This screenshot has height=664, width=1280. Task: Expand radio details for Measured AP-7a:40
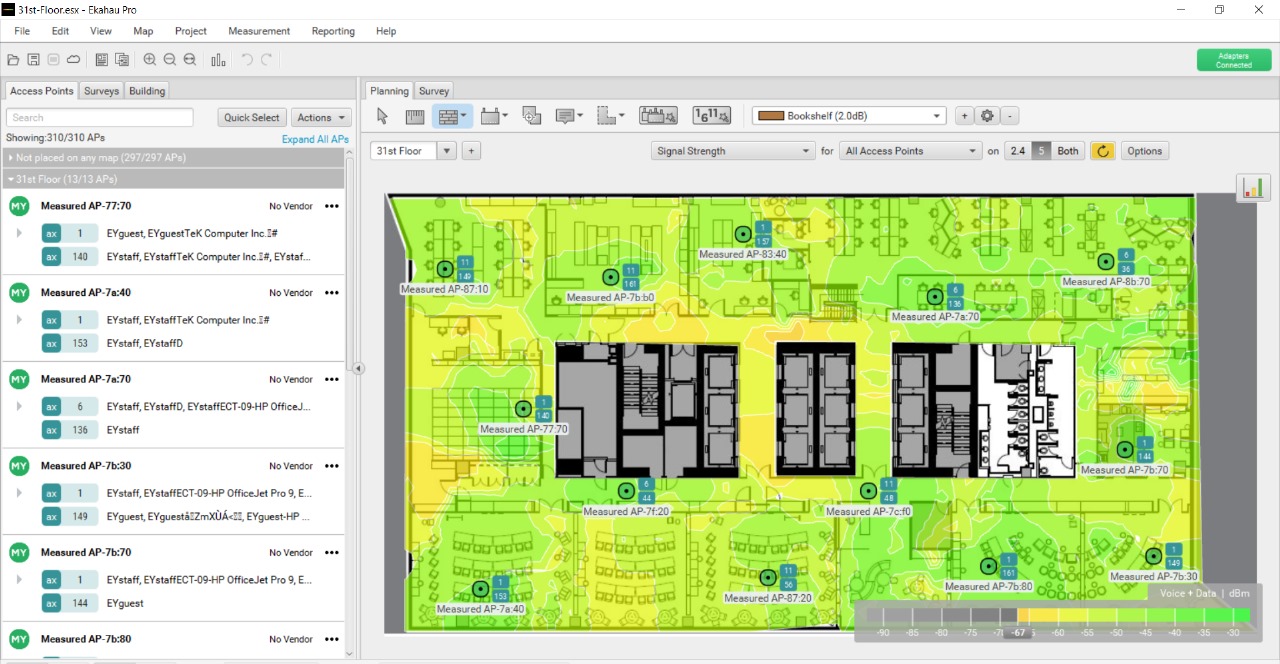click(19, 320)
